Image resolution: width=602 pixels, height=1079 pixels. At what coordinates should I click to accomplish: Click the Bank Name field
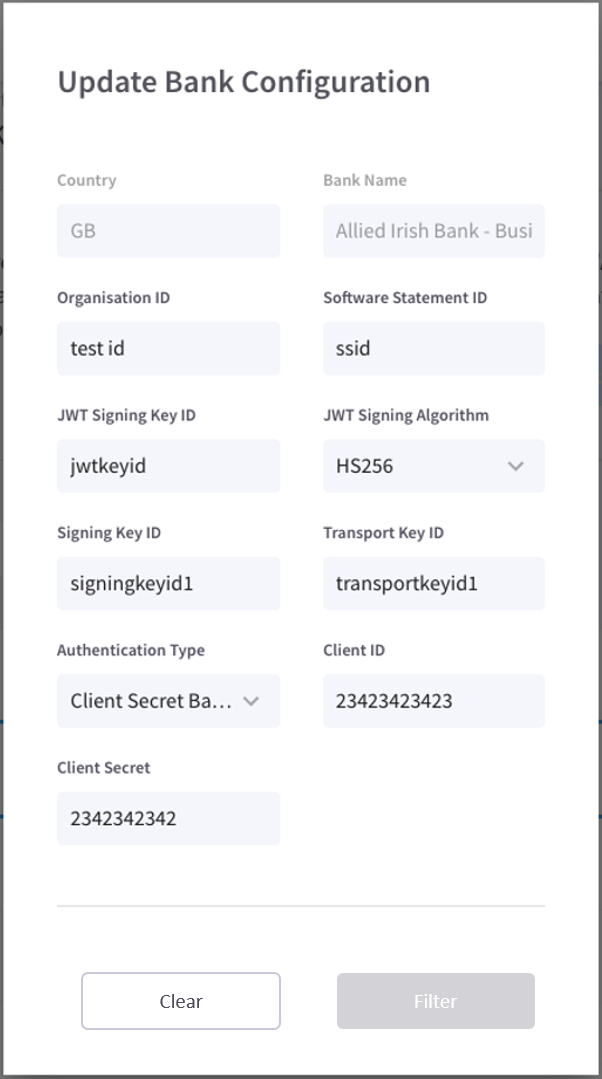[x=433, y=231]
